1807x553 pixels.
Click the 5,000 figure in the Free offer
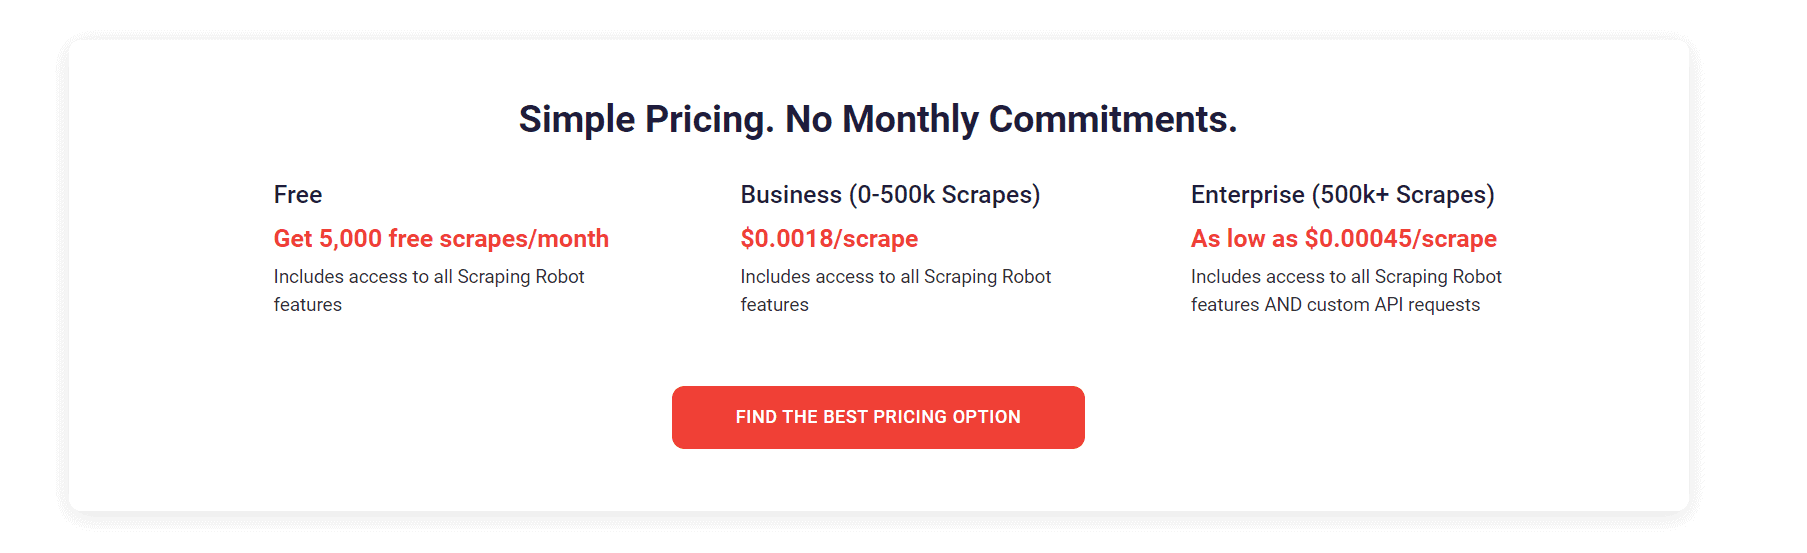pos(350,239)
